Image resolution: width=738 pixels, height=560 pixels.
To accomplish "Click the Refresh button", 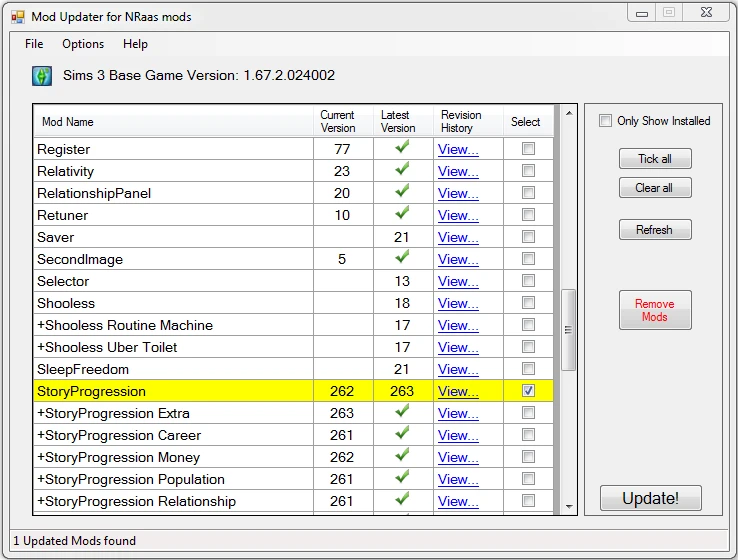I will tap(655, 230).
